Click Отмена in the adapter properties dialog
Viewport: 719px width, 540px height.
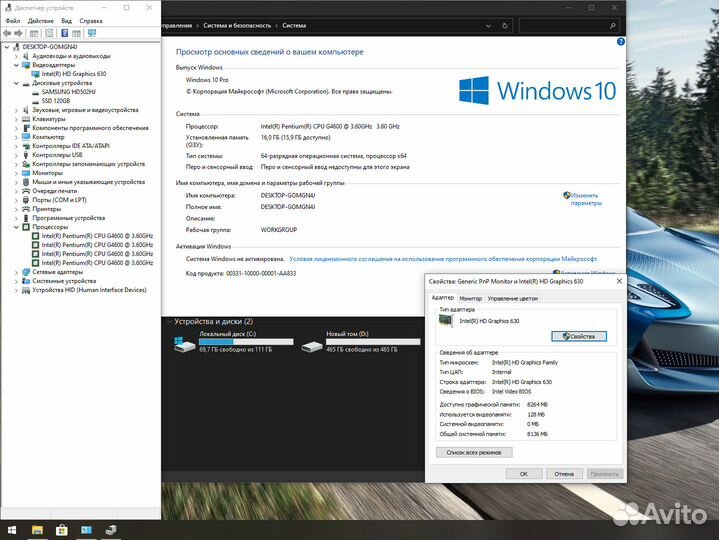[x=564, y=474]
